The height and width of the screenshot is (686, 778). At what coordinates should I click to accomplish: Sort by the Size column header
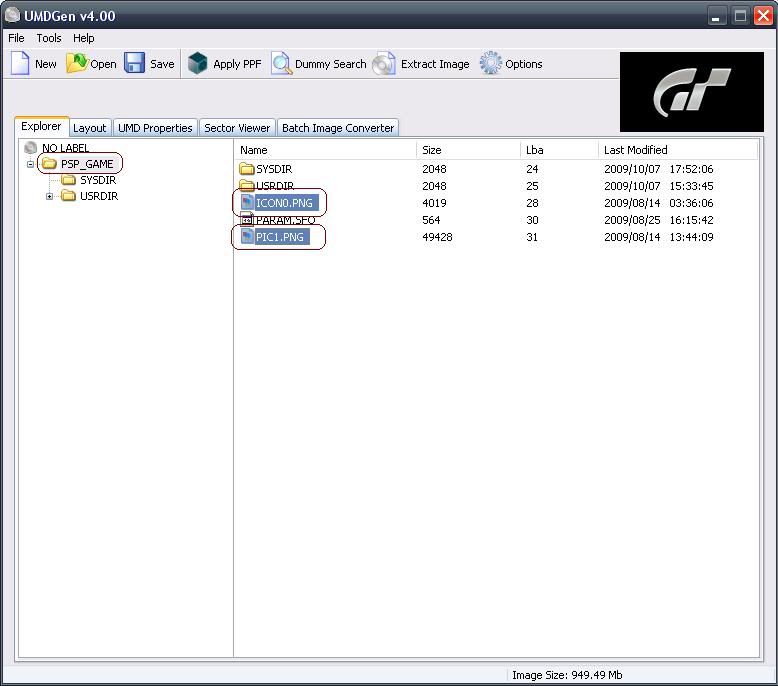coord(468,150)
